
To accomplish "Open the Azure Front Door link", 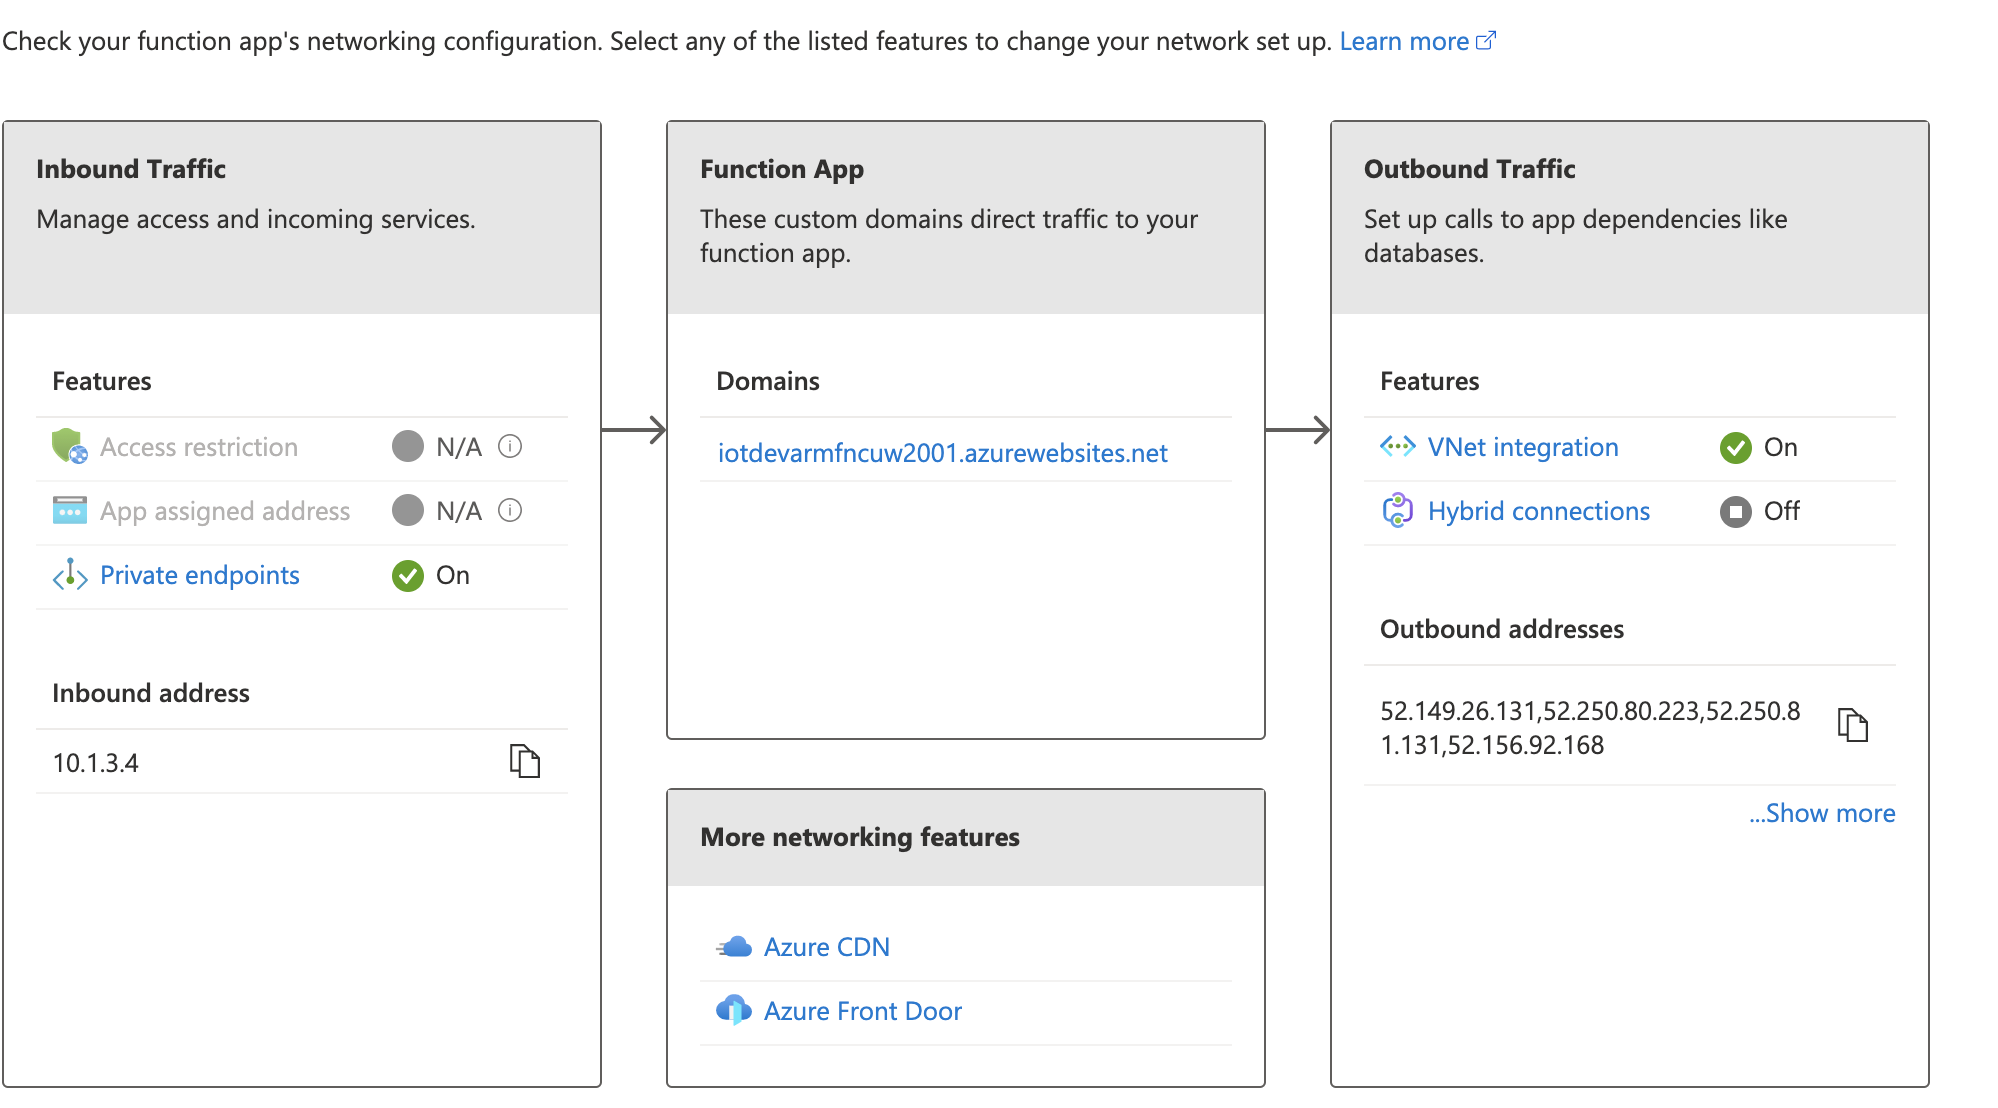I will (862, 1011).
